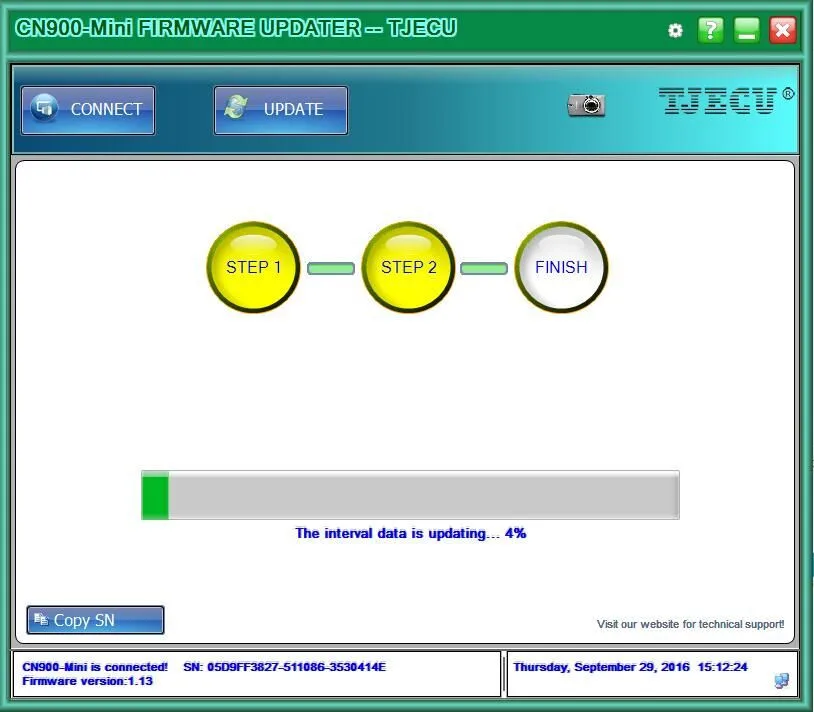Close the firmware updater window
This screenshot has width=814, height=712.
(783, 30)
